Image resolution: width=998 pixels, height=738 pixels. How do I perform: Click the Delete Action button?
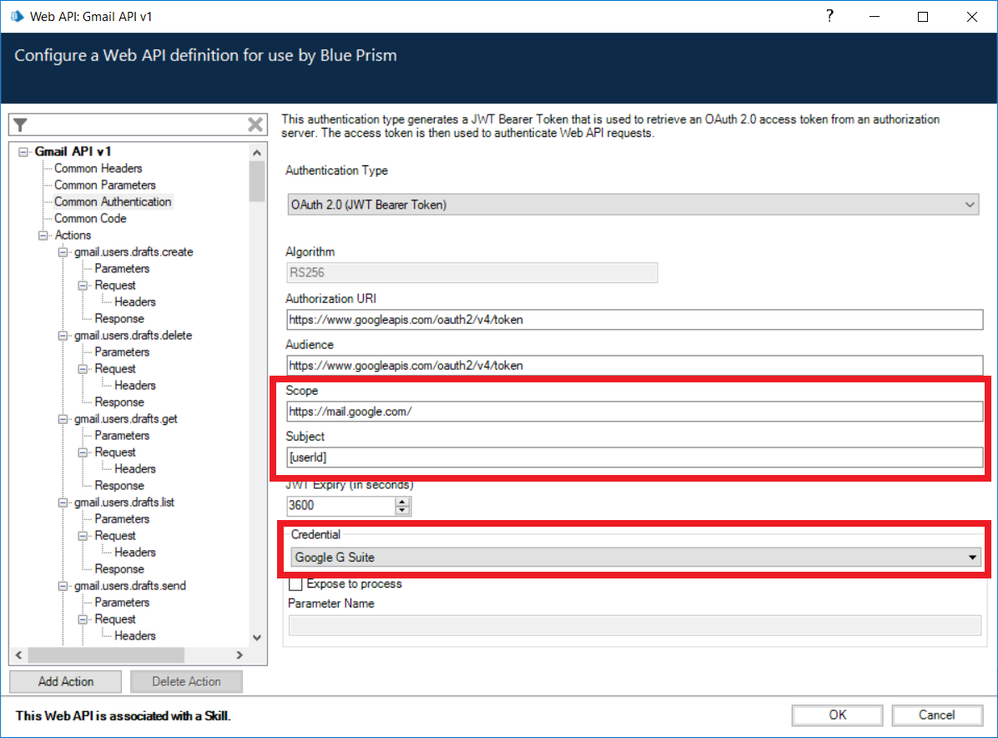pyautogui.click(x=186, y=681)
